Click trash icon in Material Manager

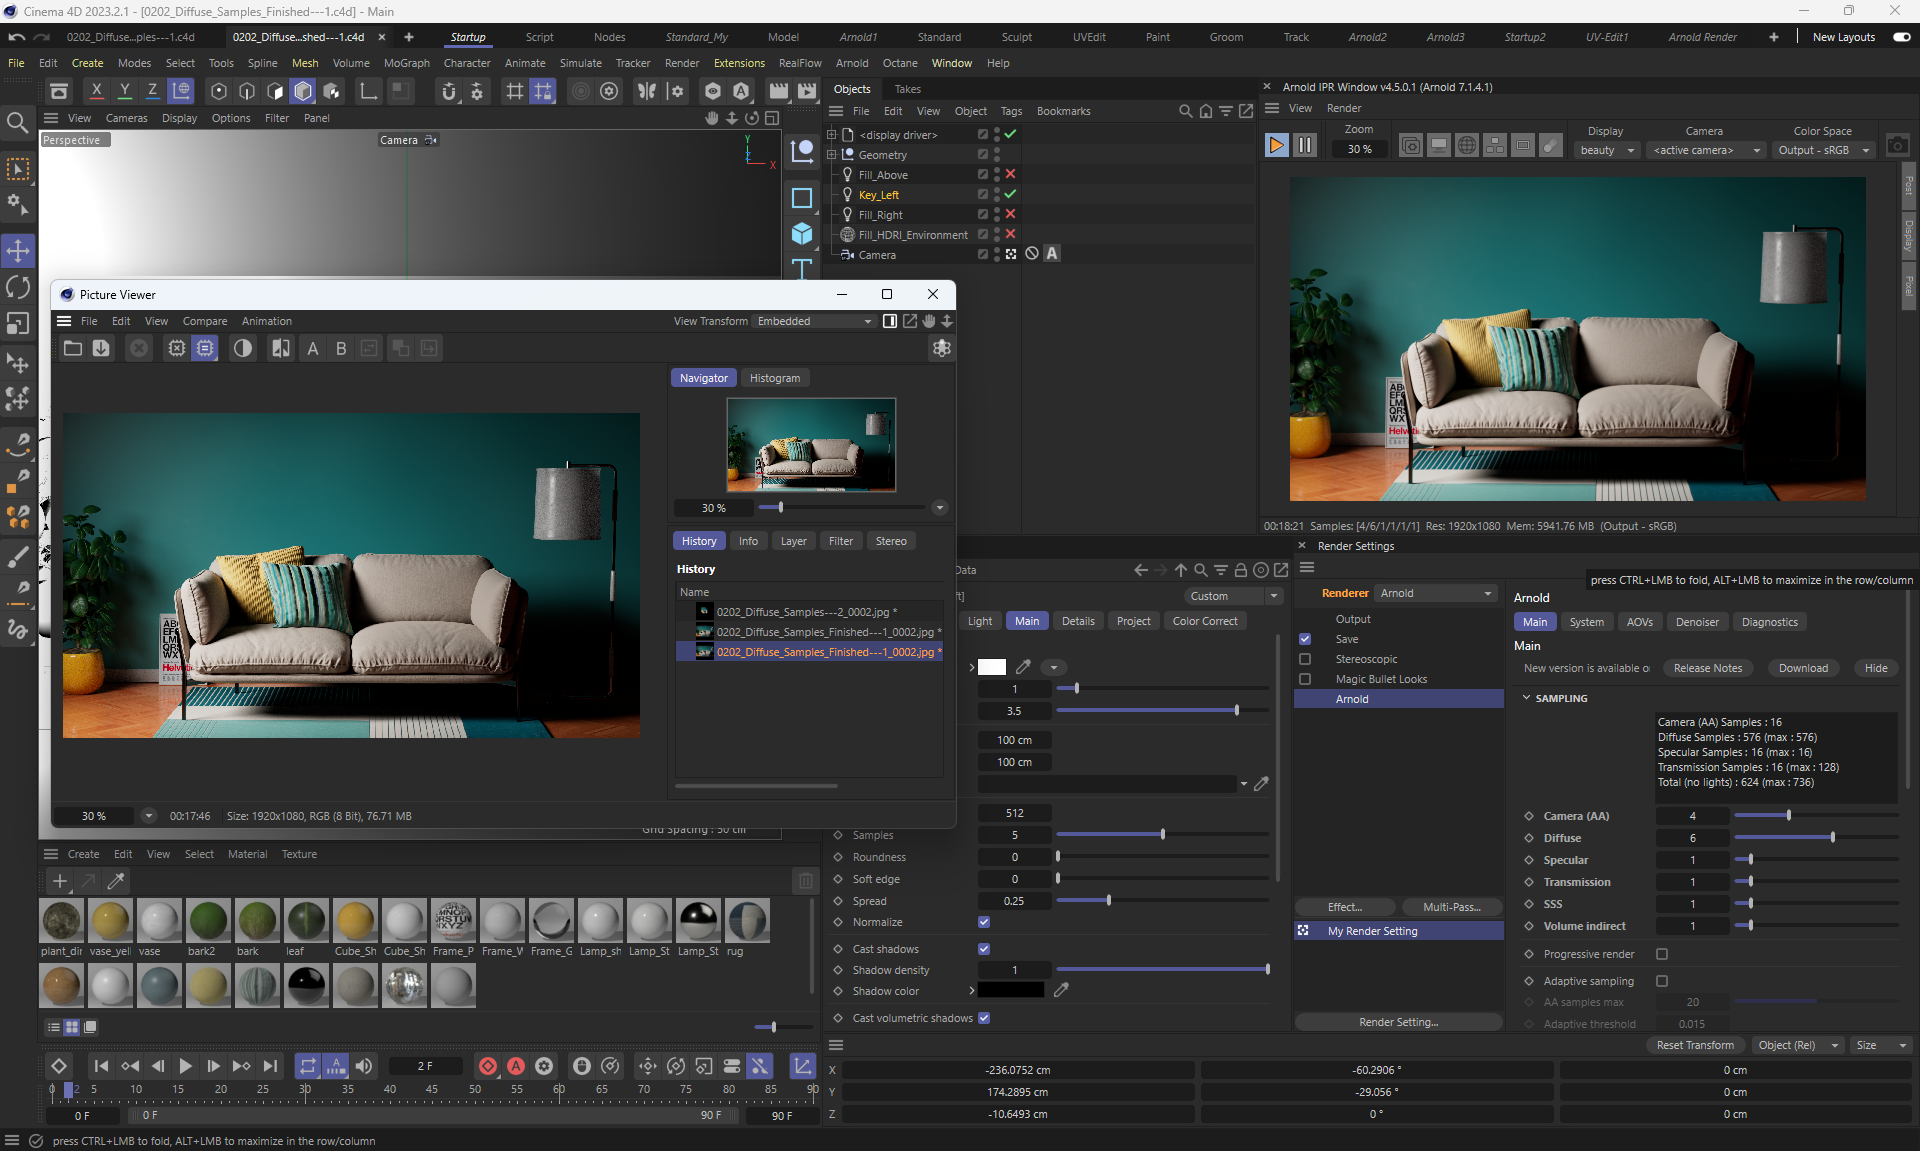click(x=805, y=881)
